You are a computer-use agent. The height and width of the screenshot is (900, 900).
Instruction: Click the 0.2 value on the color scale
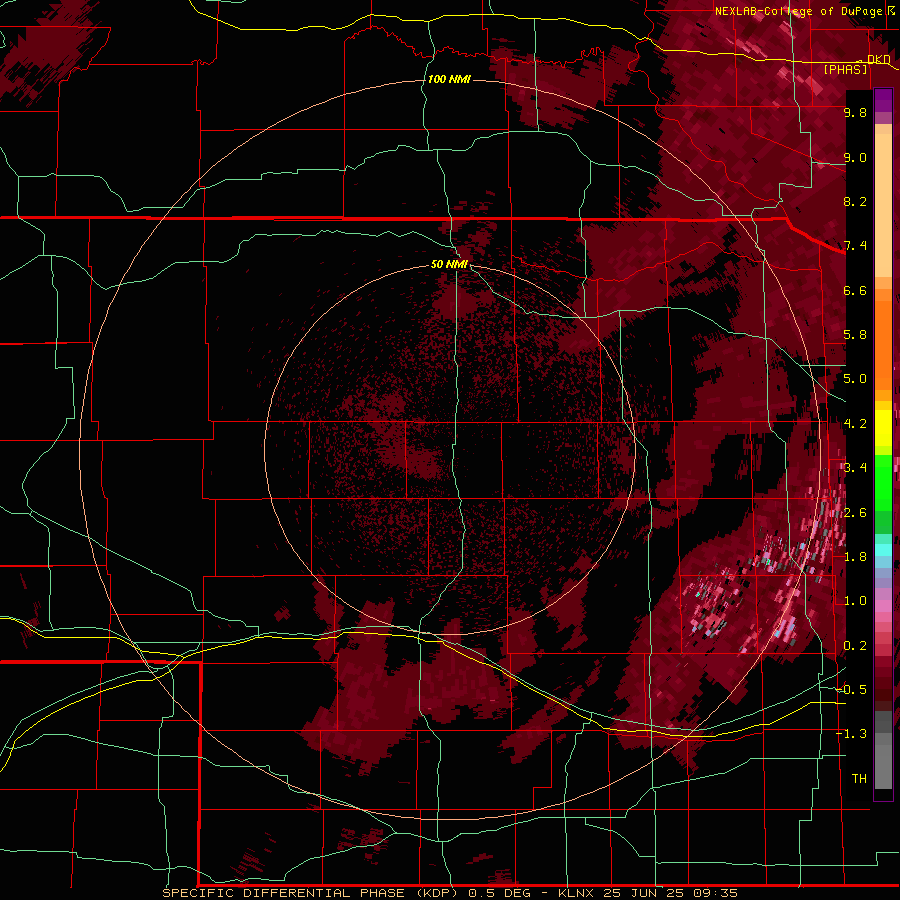[855, 646]
